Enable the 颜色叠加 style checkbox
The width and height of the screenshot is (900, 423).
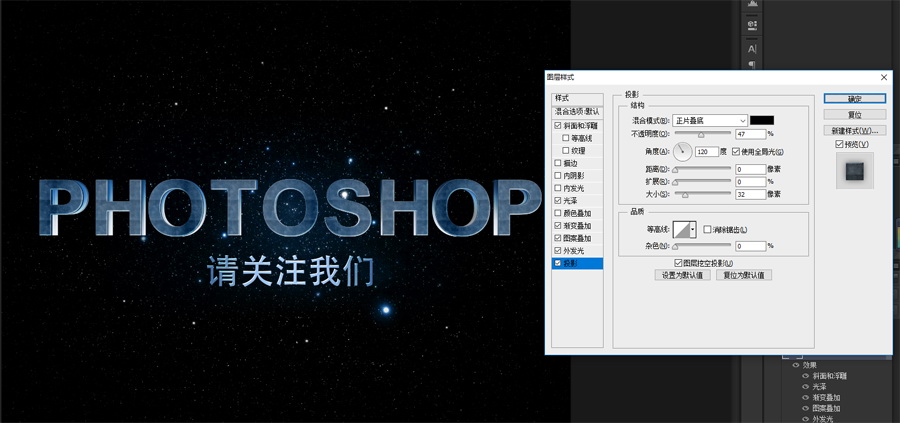558,214
